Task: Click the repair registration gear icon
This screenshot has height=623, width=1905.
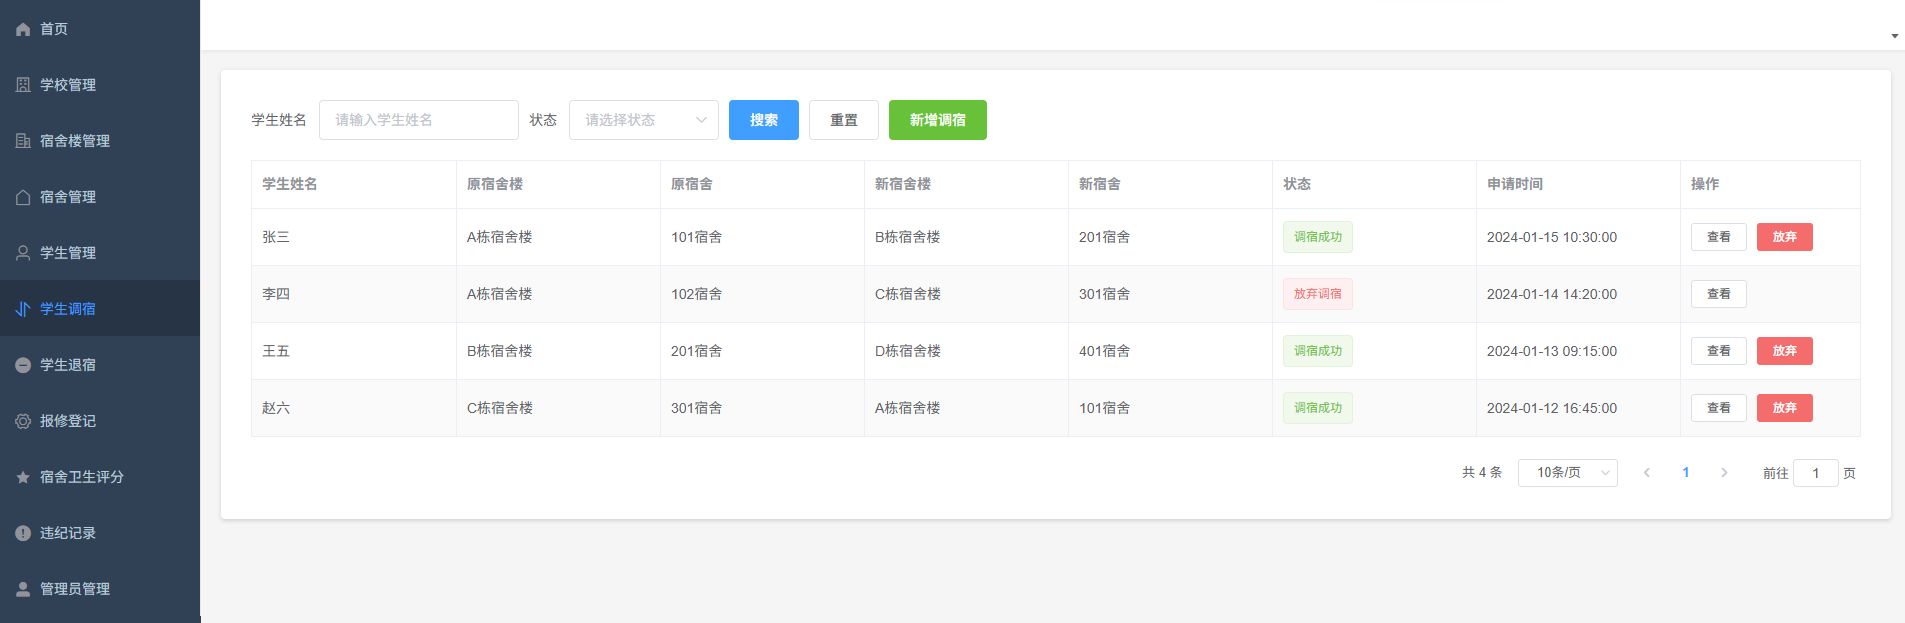Action: coord(23,421)
